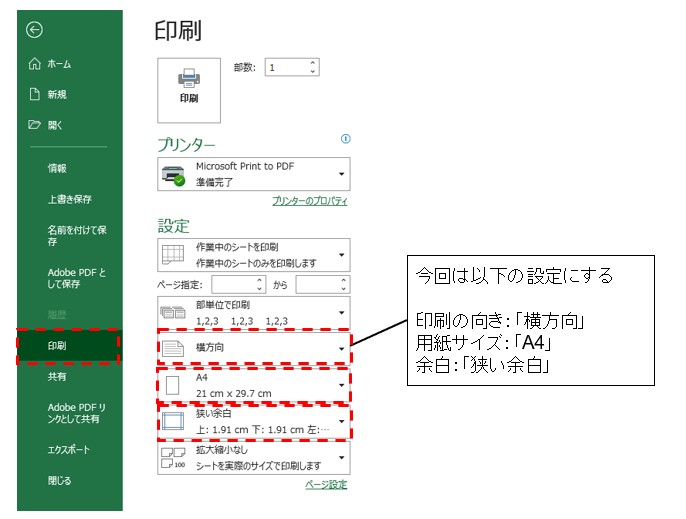Open the collated printing dropdown

tap(254, 311)
